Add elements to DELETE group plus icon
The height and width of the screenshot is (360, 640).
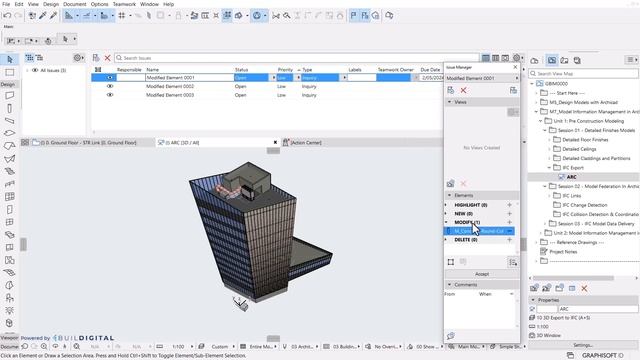509,240
